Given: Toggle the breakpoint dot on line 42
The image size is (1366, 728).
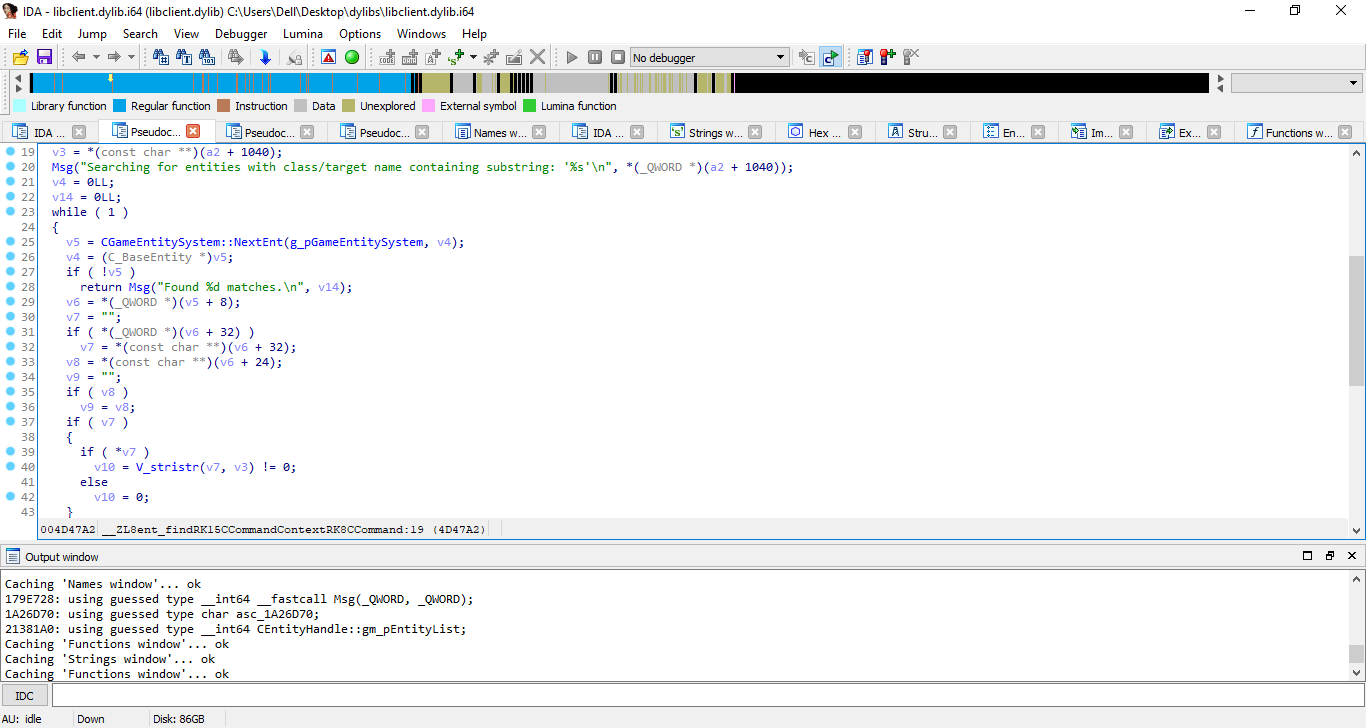Looking at the screenshot, I should tap(10, 497).
